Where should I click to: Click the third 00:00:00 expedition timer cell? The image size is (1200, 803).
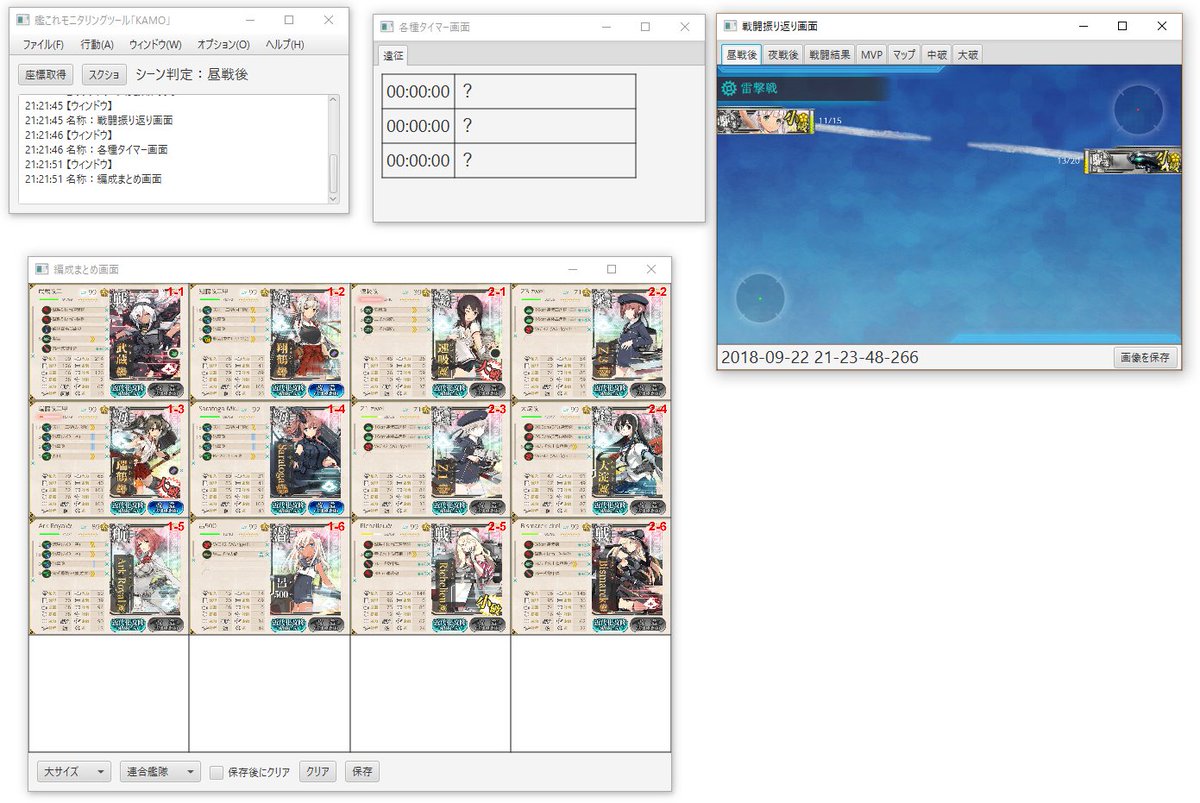point(418,161)
